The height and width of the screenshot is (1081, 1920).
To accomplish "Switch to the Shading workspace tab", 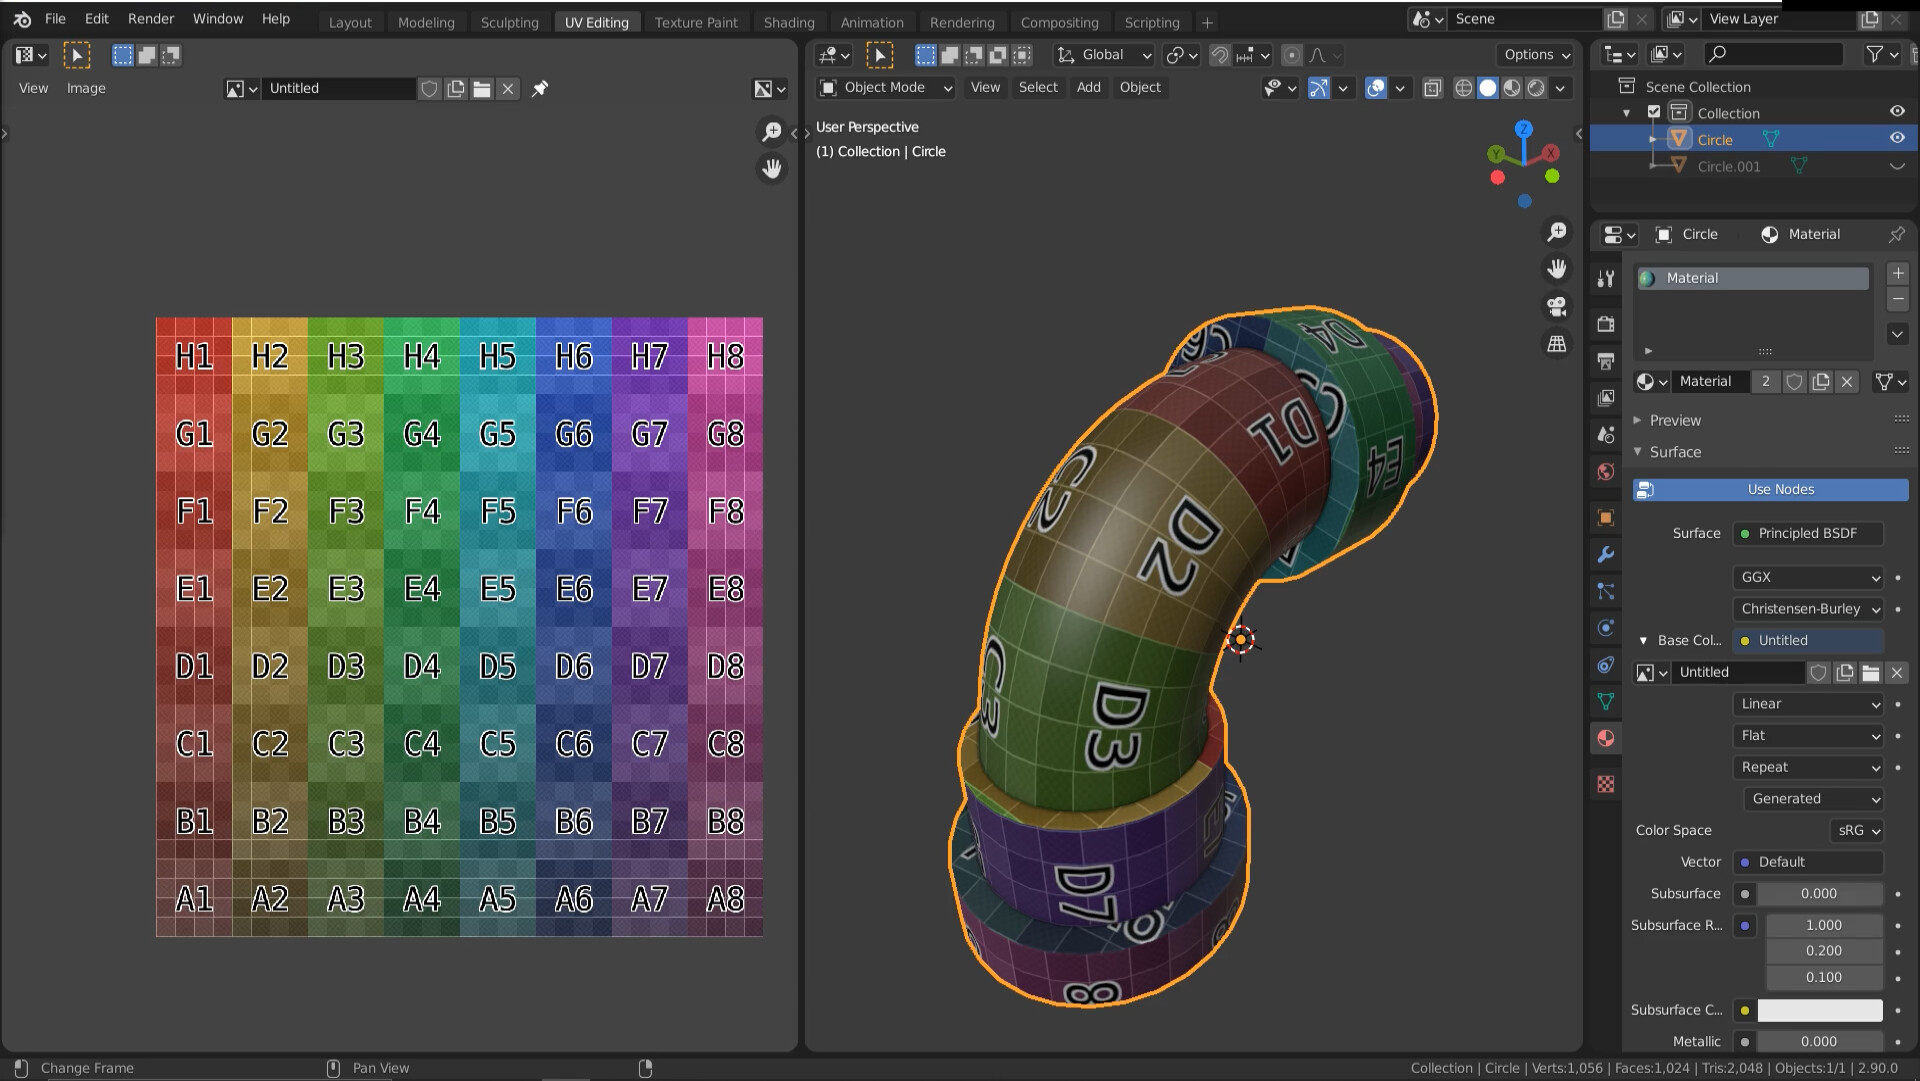I will point(789,21).
